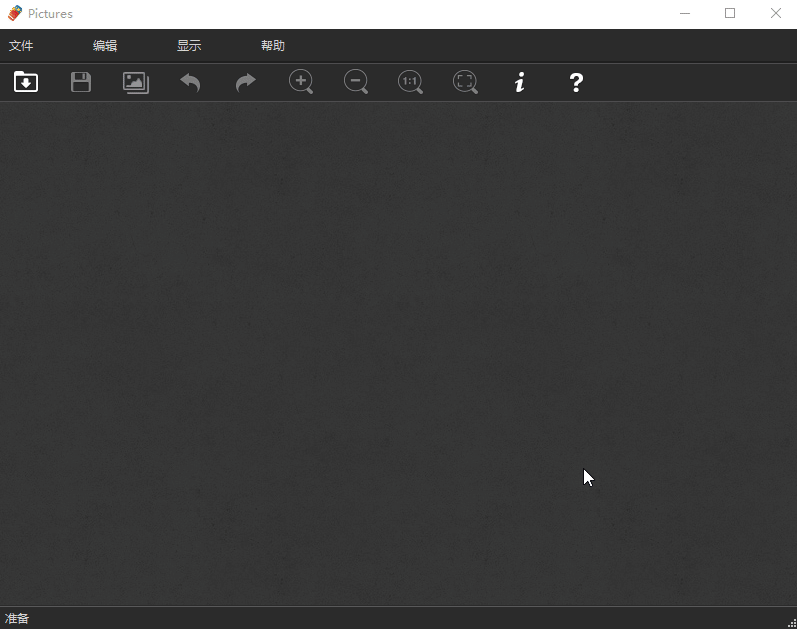
Task: Zoom in with the plus magnifier
Action: coord(301,82)
